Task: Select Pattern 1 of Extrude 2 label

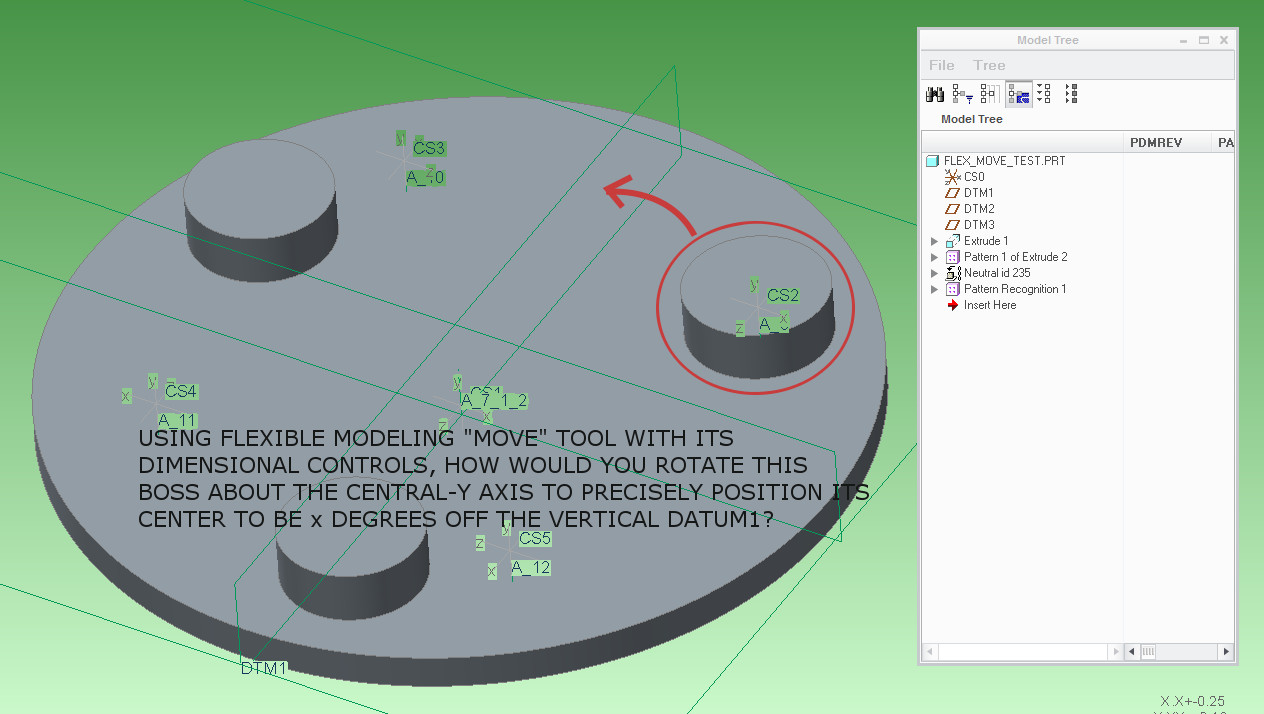Action: (x=1016, y=257)
